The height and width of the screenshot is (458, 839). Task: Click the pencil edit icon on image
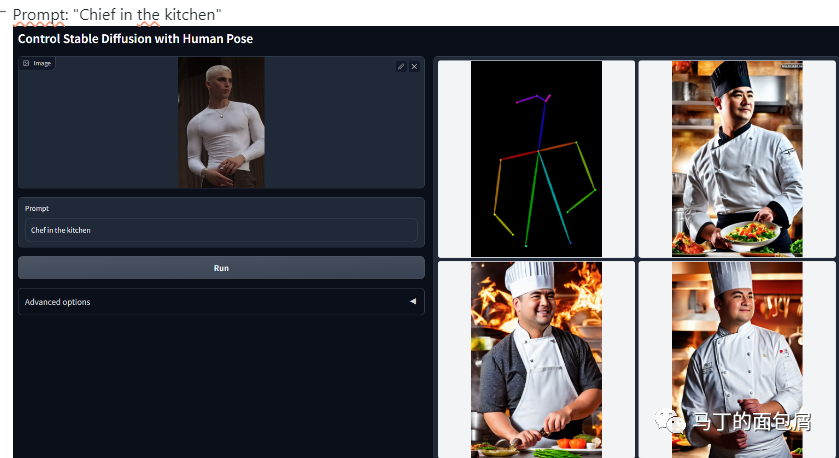pyautogui.click(x=401, y=66)
